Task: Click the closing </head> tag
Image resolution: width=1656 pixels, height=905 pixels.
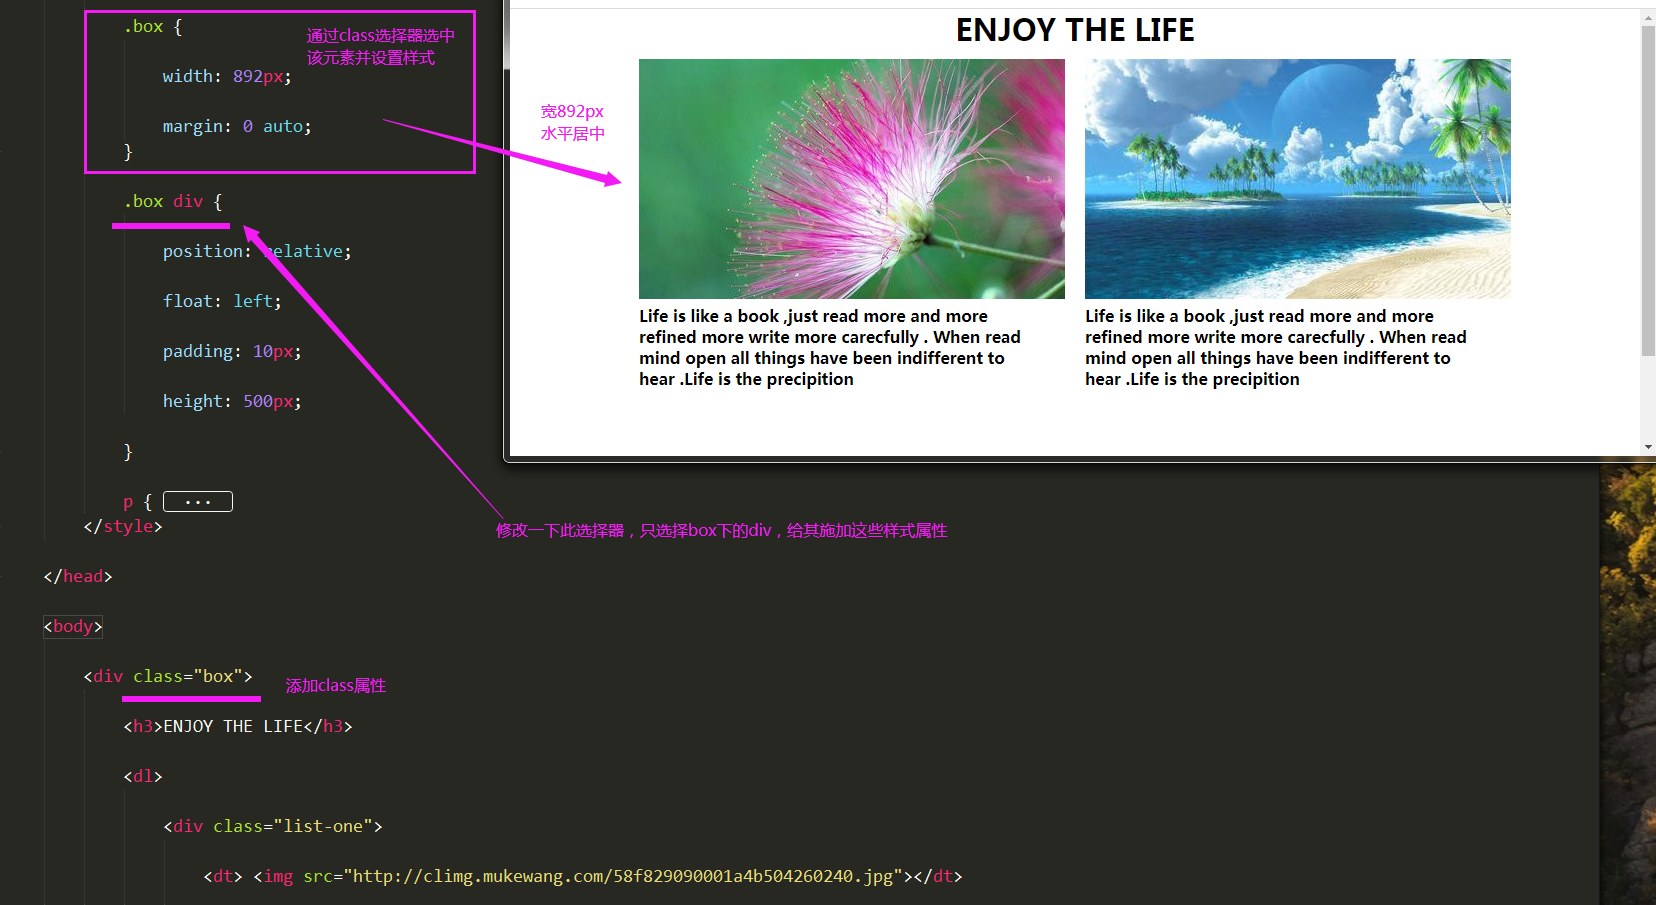Action: tap(78, 576)
